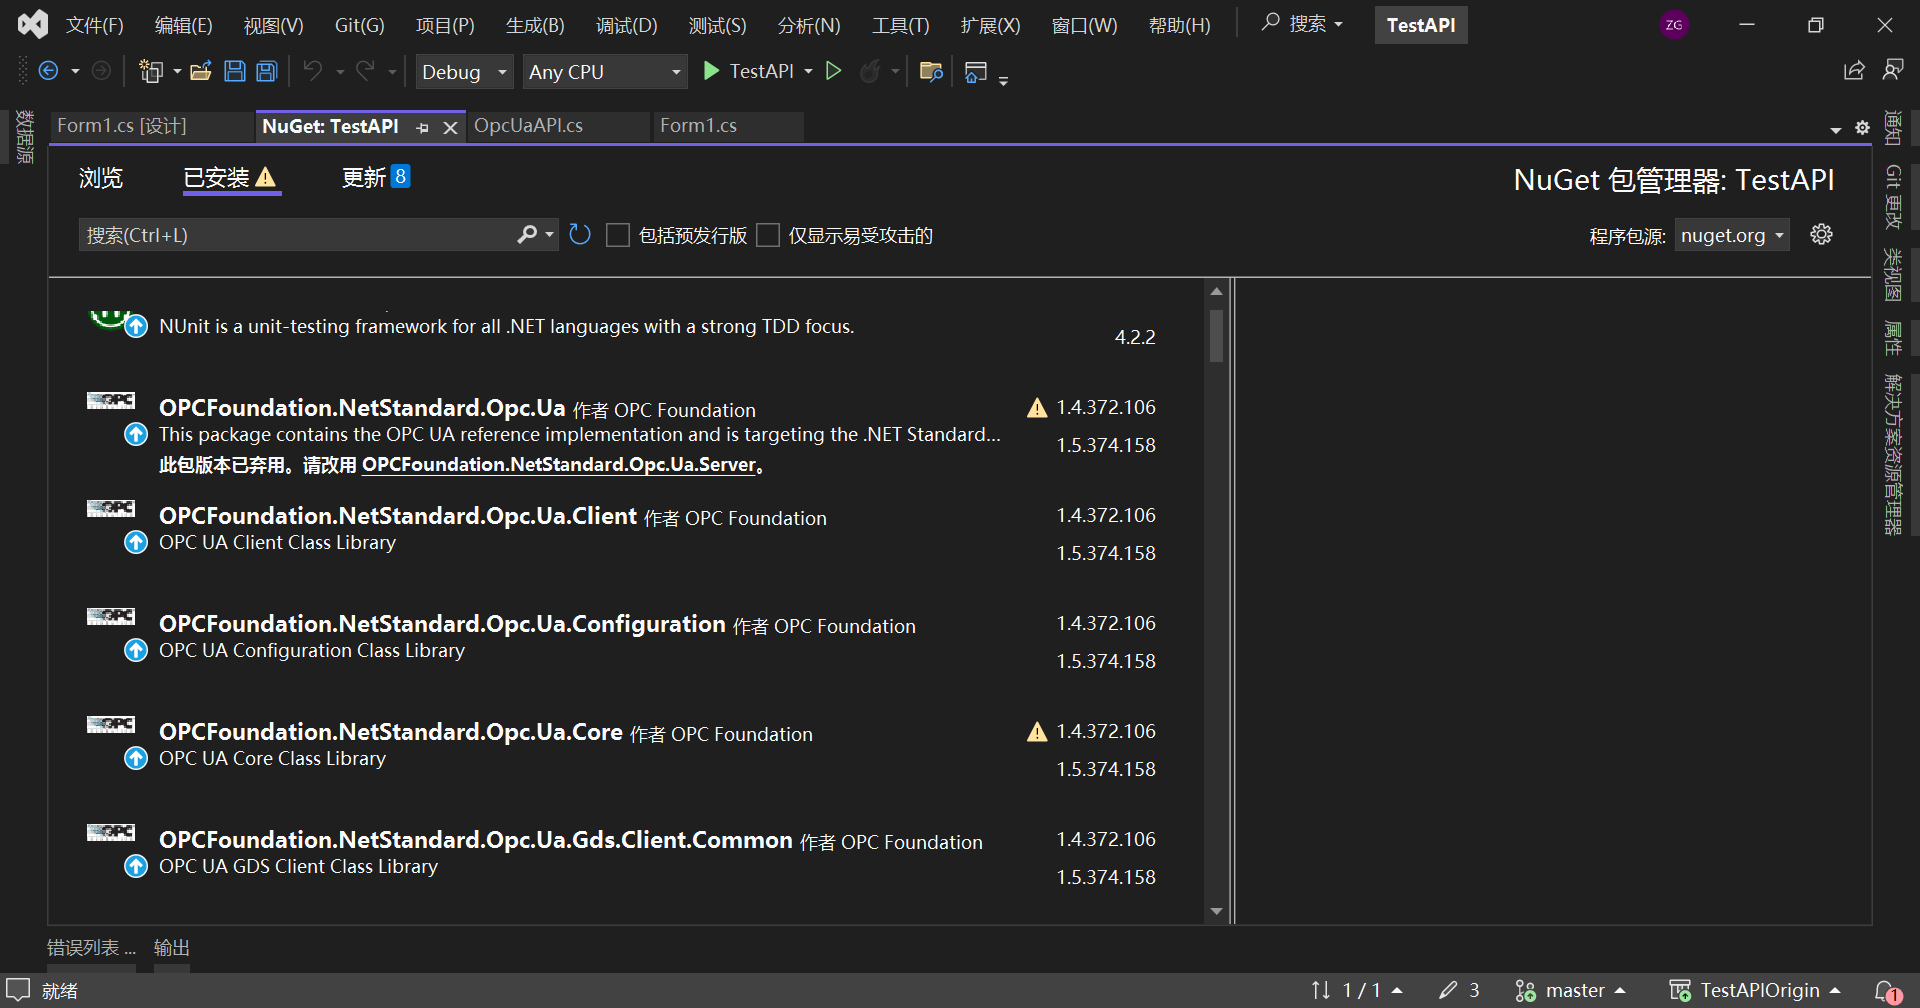1920x1008 pixels.
Task: Click the Send Feedback person icon
Action: click(1893, 70)
